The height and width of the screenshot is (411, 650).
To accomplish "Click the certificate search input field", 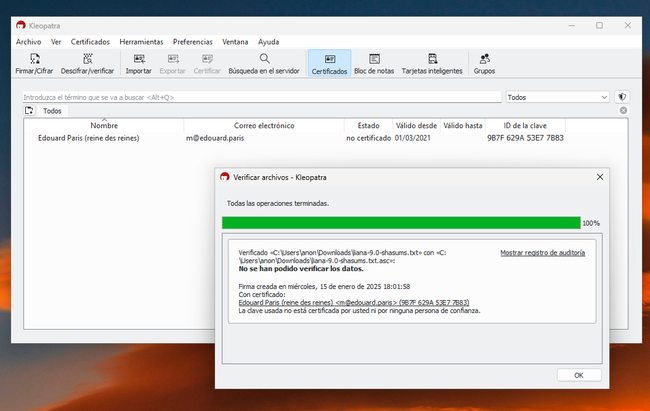I will click(x=260, y=97).
